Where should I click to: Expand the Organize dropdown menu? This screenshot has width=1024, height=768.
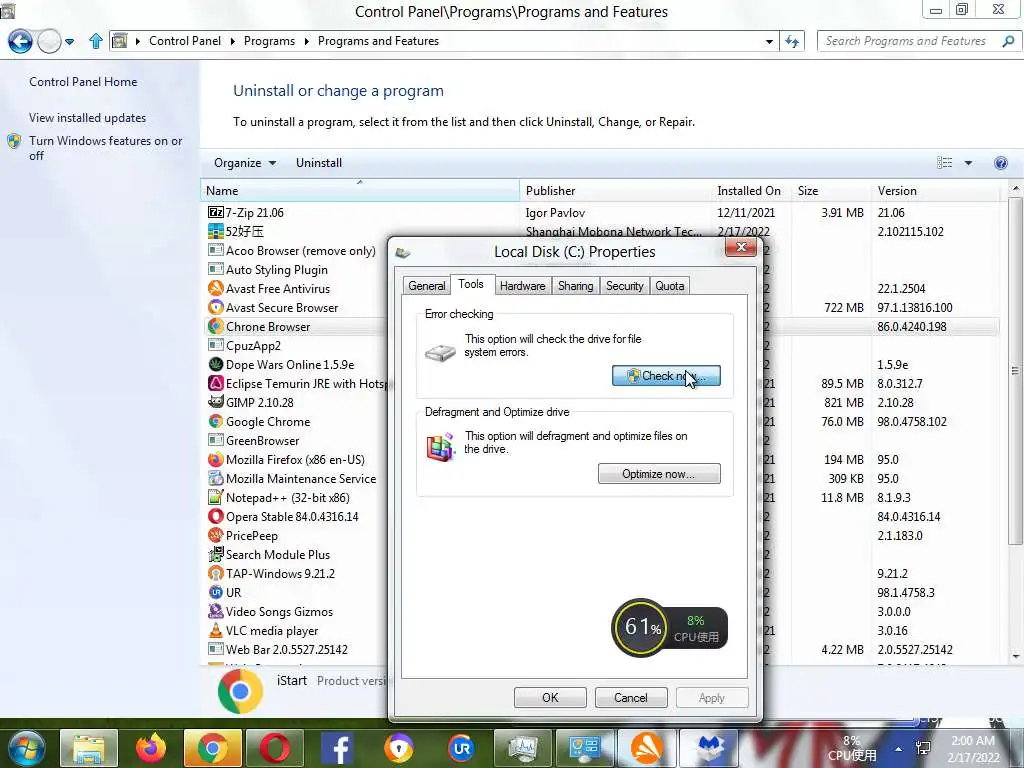click(x=245, y=163)
